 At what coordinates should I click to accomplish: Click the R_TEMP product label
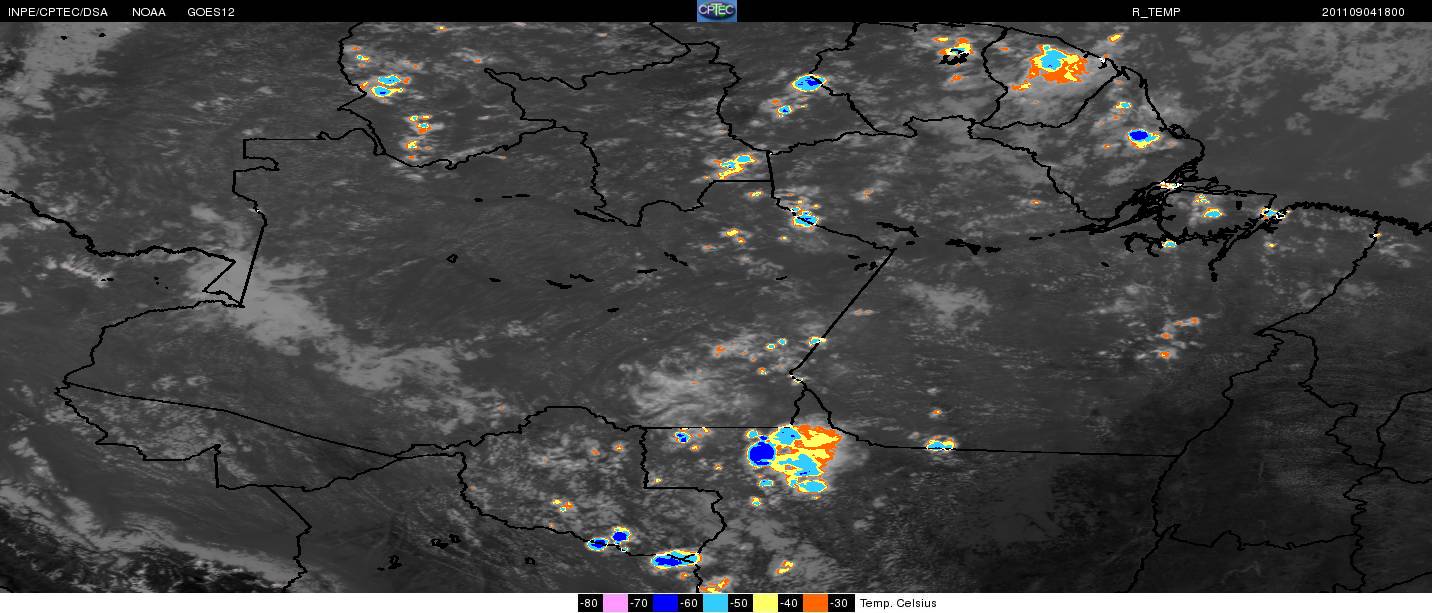tap(1157, 12)
